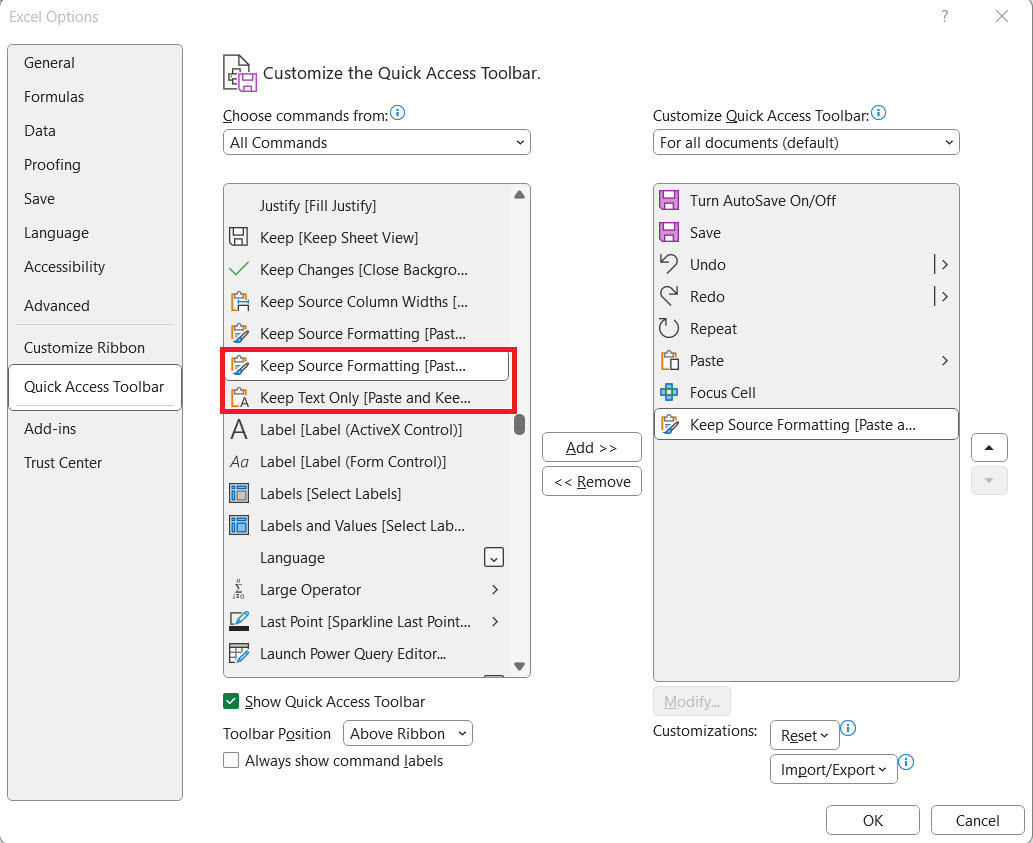Screen dimensions: 1033x843
Task: Click the Paste clipboard icon
Action: tap(669, 360)
